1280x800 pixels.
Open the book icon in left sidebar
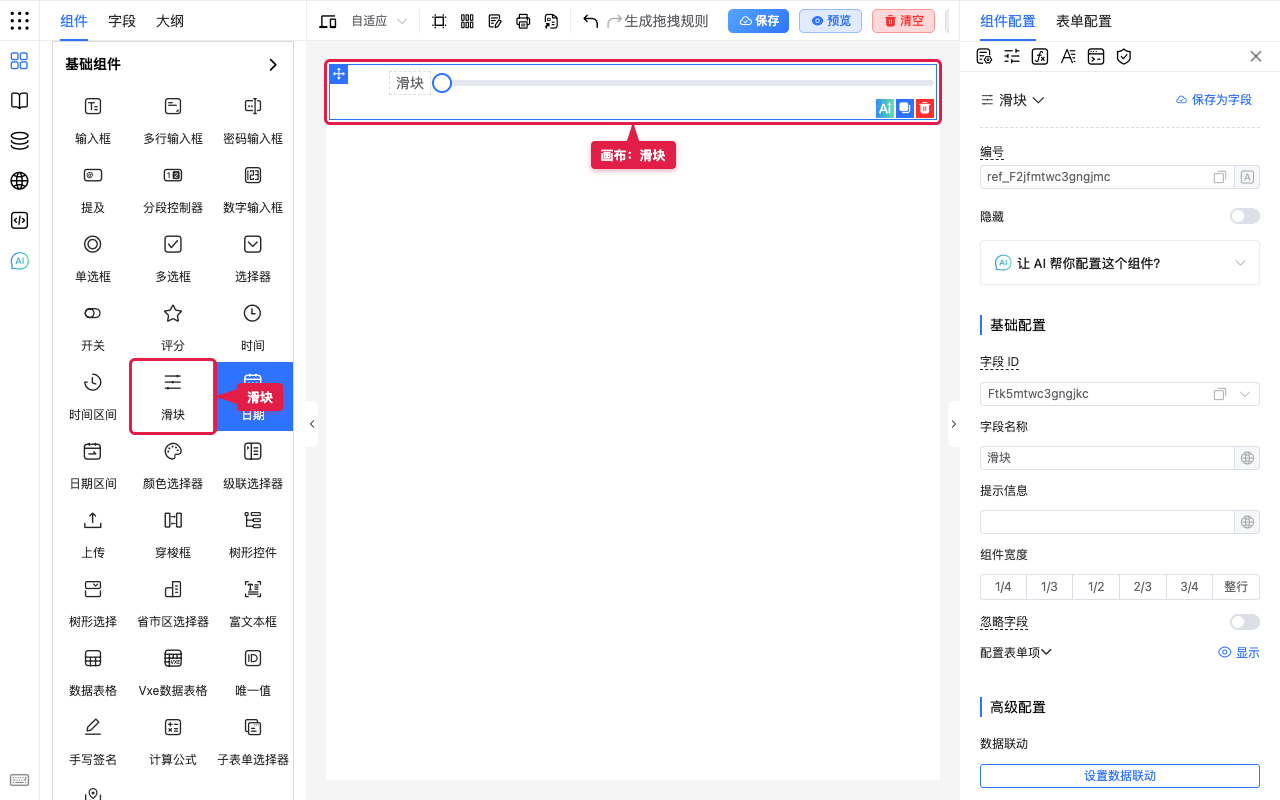coord(19,101)
